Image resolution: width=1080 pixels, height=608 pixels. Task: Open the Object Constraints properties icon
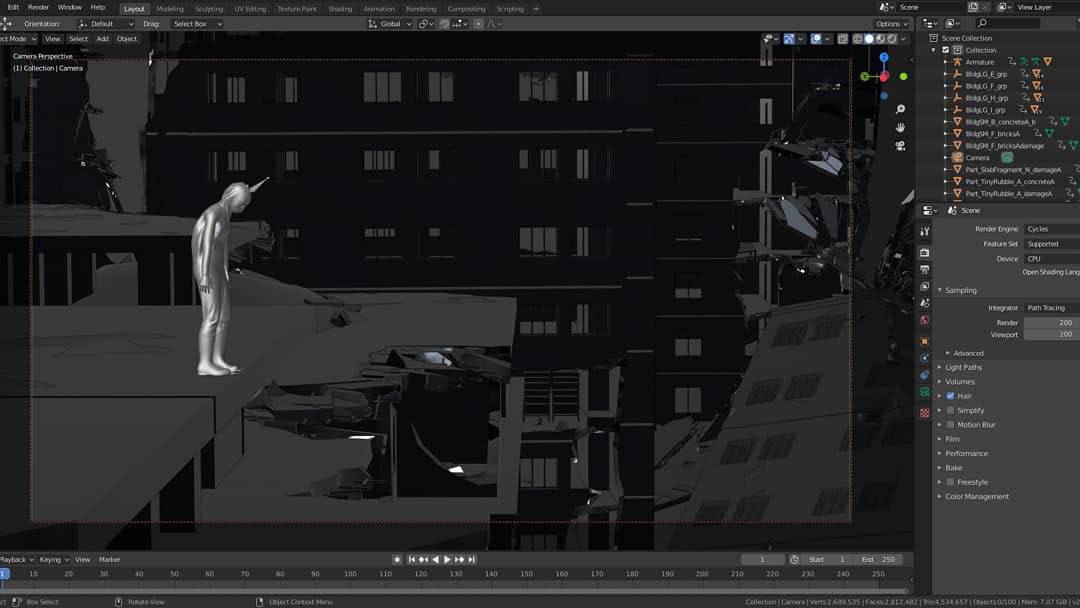tap(924, 375)
